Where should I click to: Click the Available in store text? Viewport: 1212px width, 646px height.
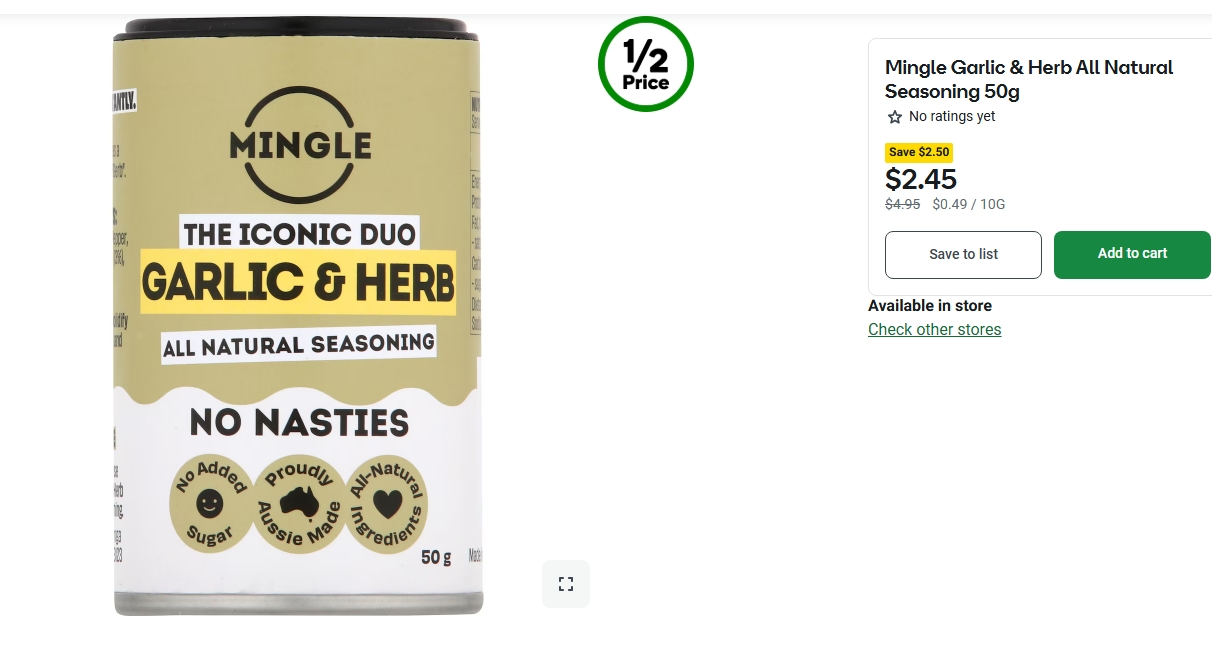tap(930, 306)
